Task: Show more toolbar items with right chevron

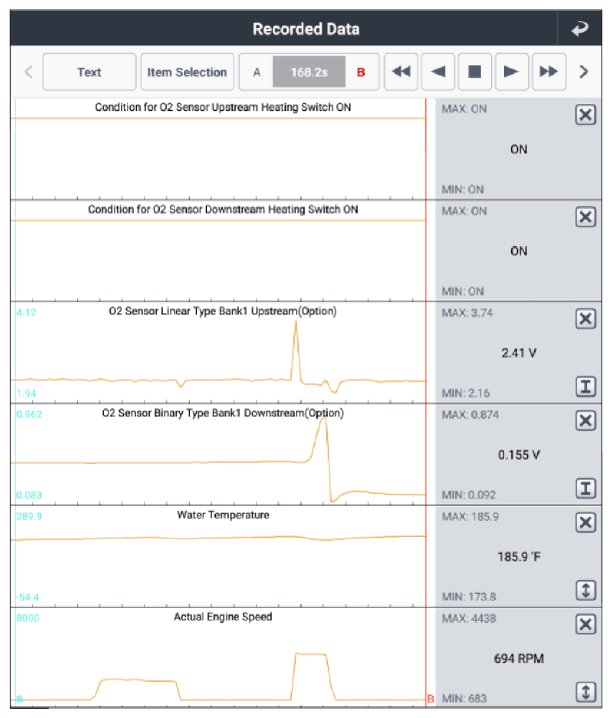Action: tap(584, 72)
